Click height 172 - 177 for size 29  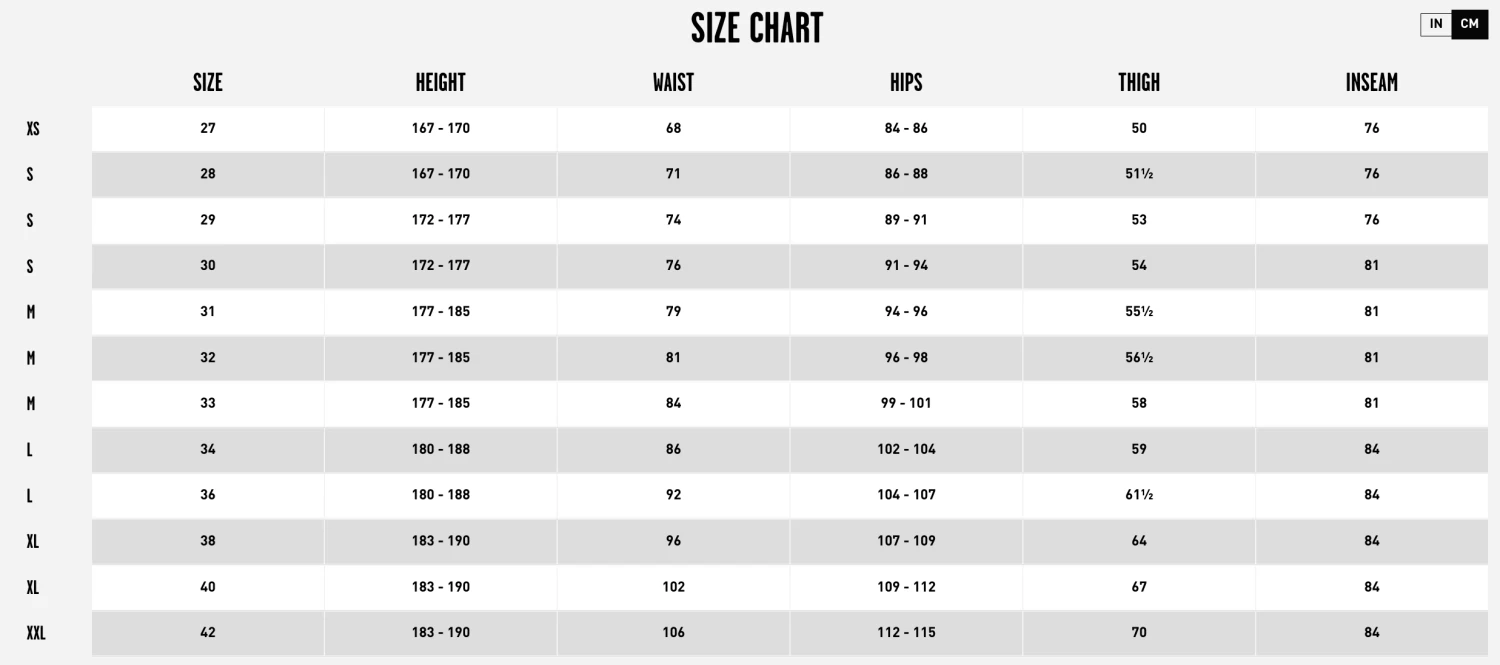(x=441, y=220)
